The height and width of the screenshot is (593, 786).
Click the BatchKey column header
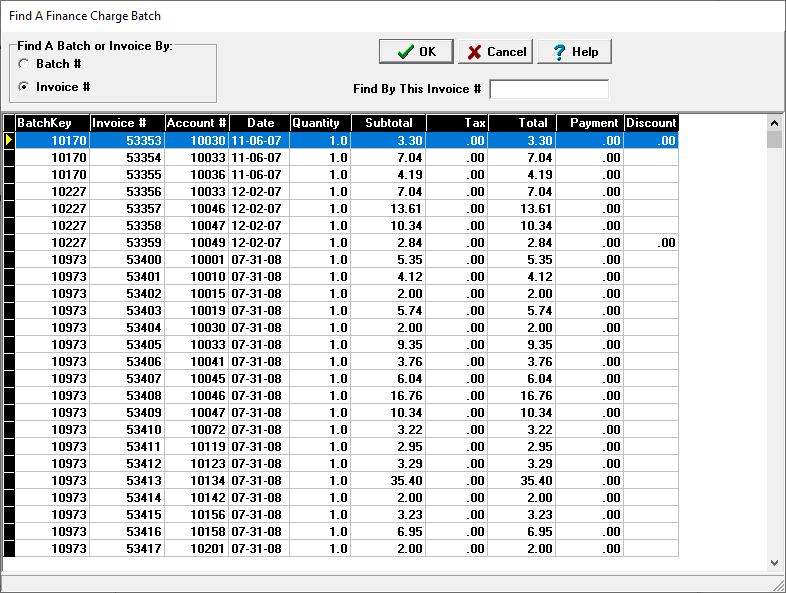pos(51,123)
